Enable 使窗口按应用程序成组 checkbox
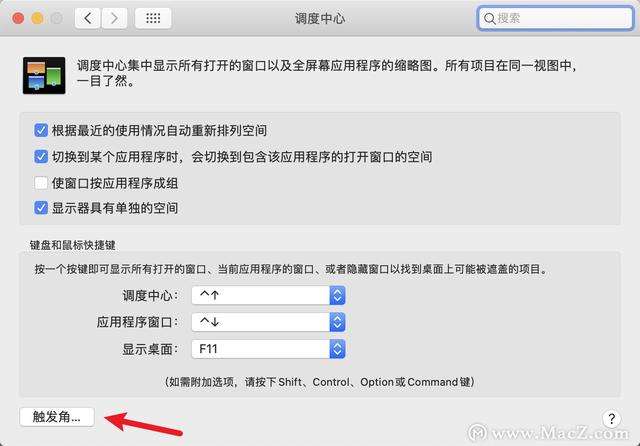This screenshot has height=446, width=640. click(x=41, y=183)
